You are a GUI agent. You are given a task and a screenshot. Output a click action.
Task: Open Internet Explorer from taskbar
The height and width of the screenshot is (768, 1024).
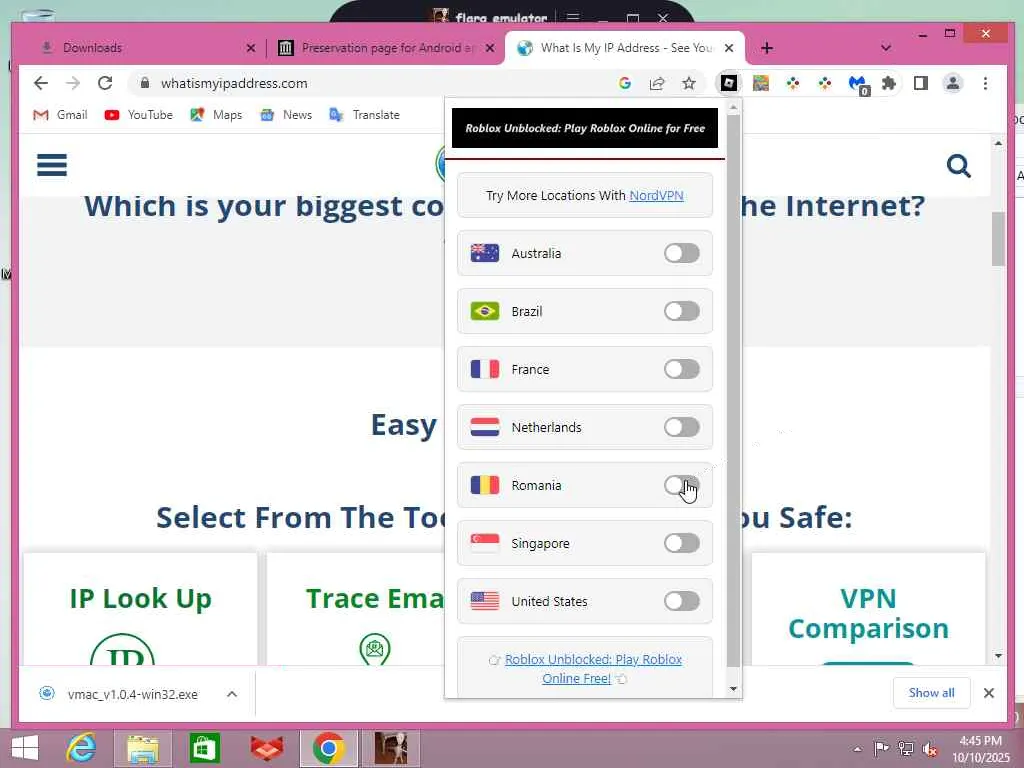[x=81, y=748]
